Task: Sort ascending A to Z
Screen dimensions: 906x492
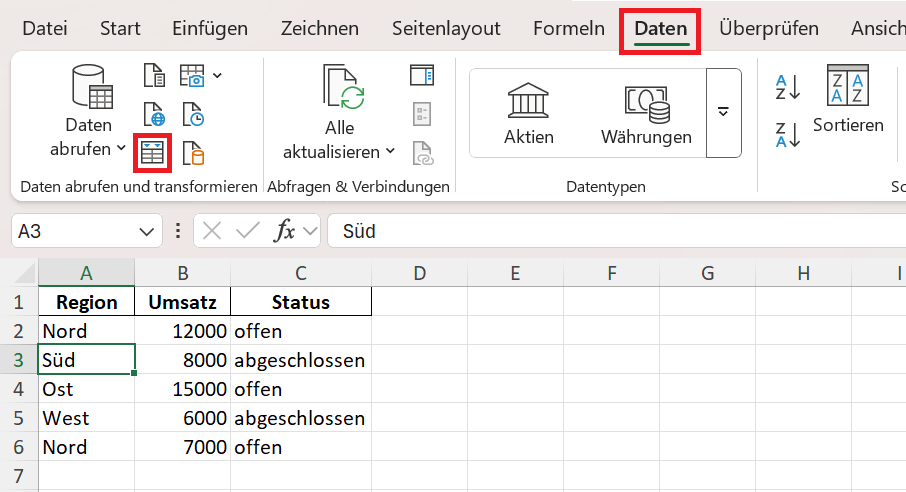Action: (x=788, y=87)
